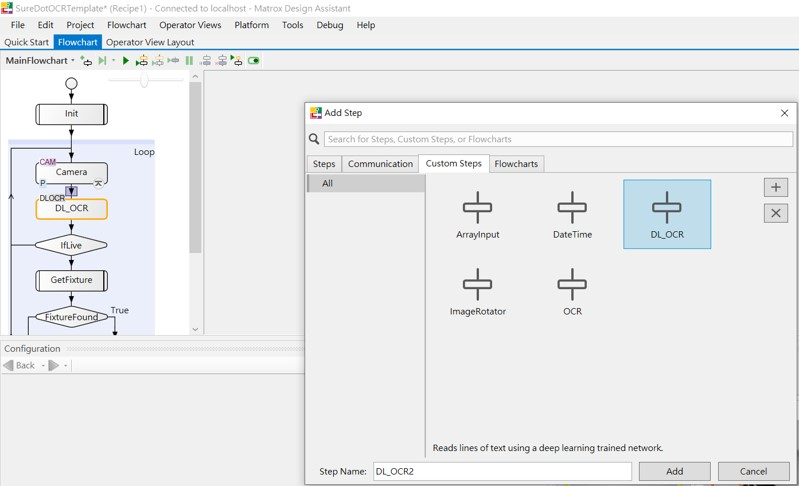Viewport: 799px width, 486px height.
Task: Click the X button to remove custom step
Action: tap(776, 213)
